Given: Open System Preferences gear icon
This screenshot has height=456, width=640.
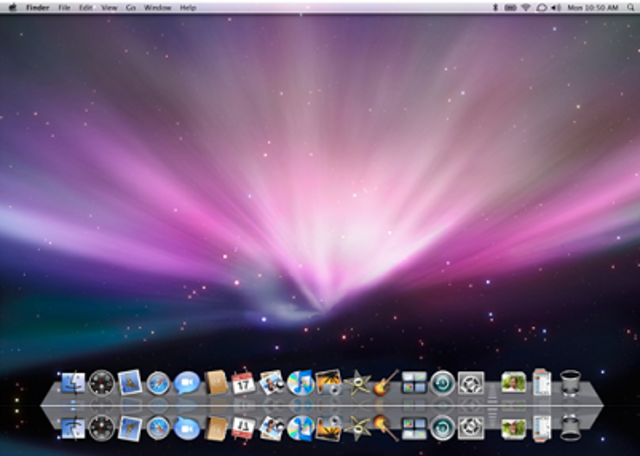Looking at the screenshot, I should click(471, 383).
